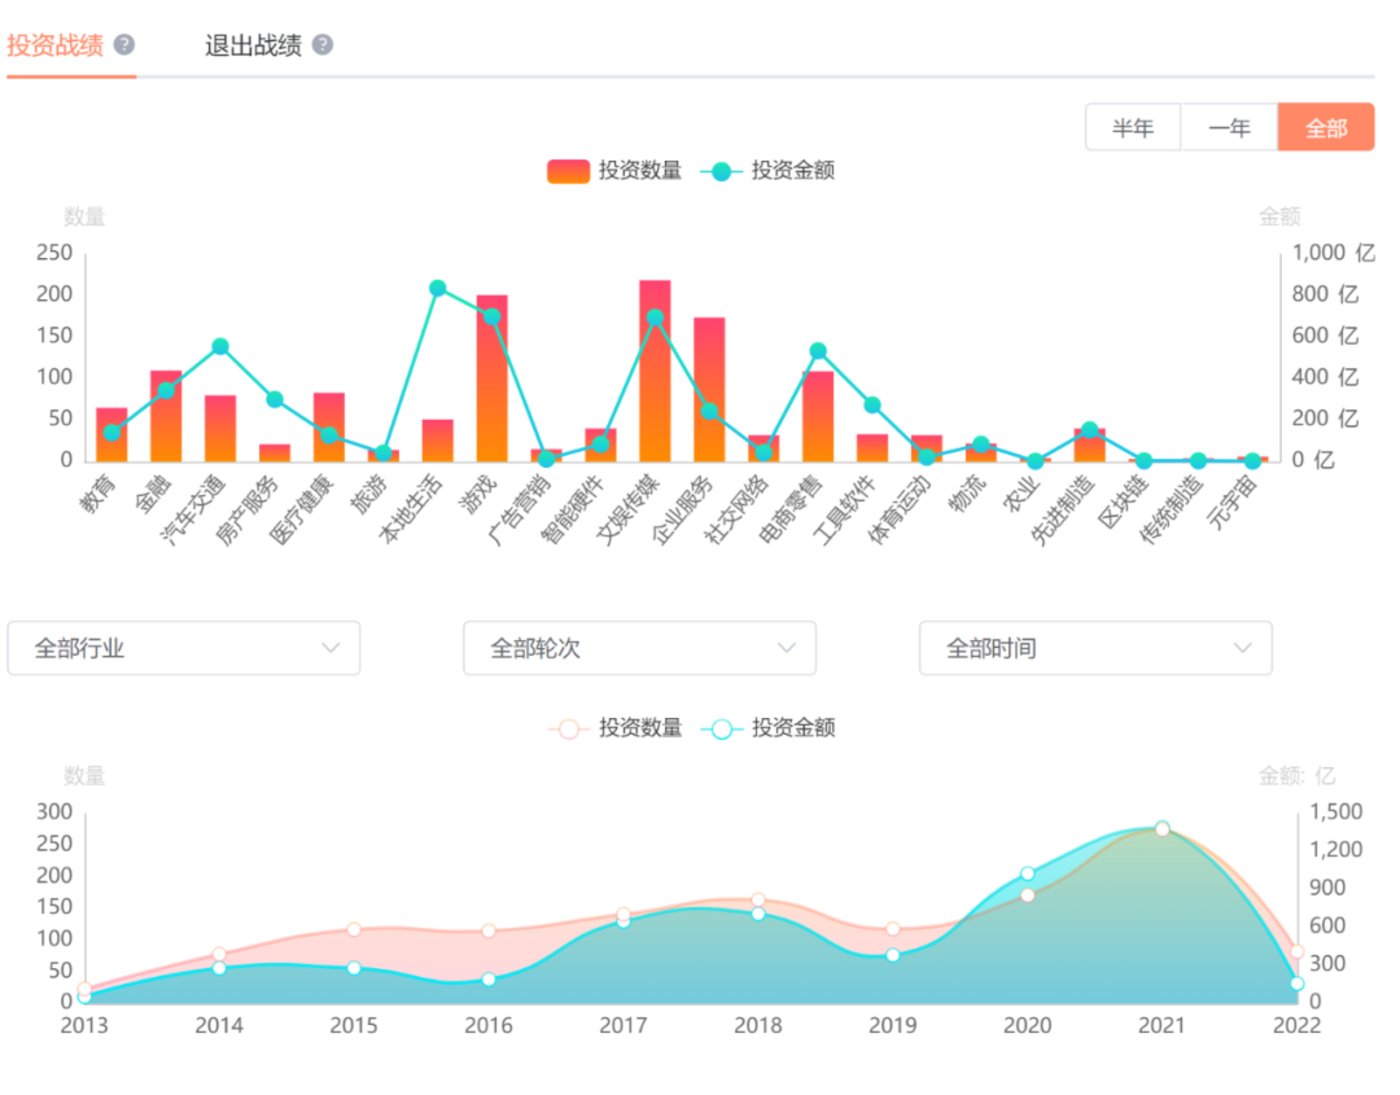Image resolution: width=1400 pixels, height=1095 pixels.
Task: Select the 2021 peak data point on the trend chart
Action: [1163, 828]
